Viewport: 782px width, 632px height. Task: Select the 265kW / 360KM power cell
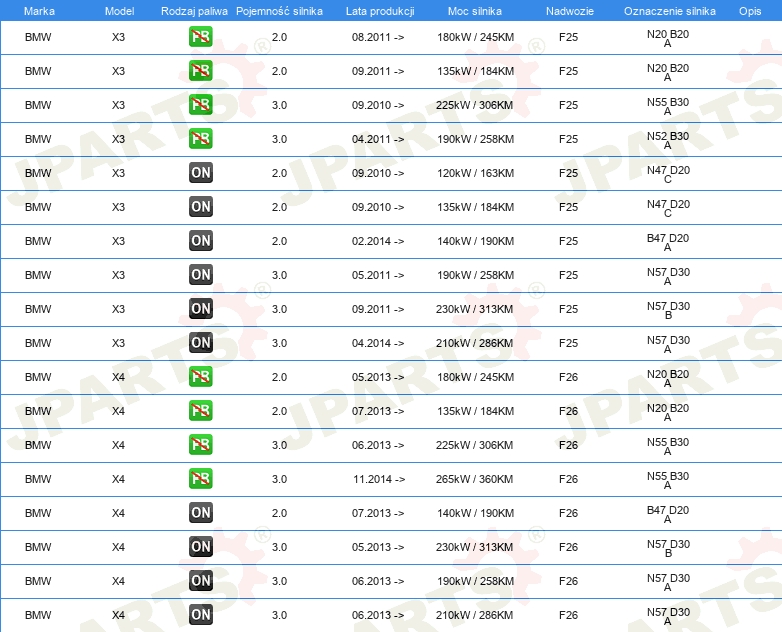coord(474,479)
